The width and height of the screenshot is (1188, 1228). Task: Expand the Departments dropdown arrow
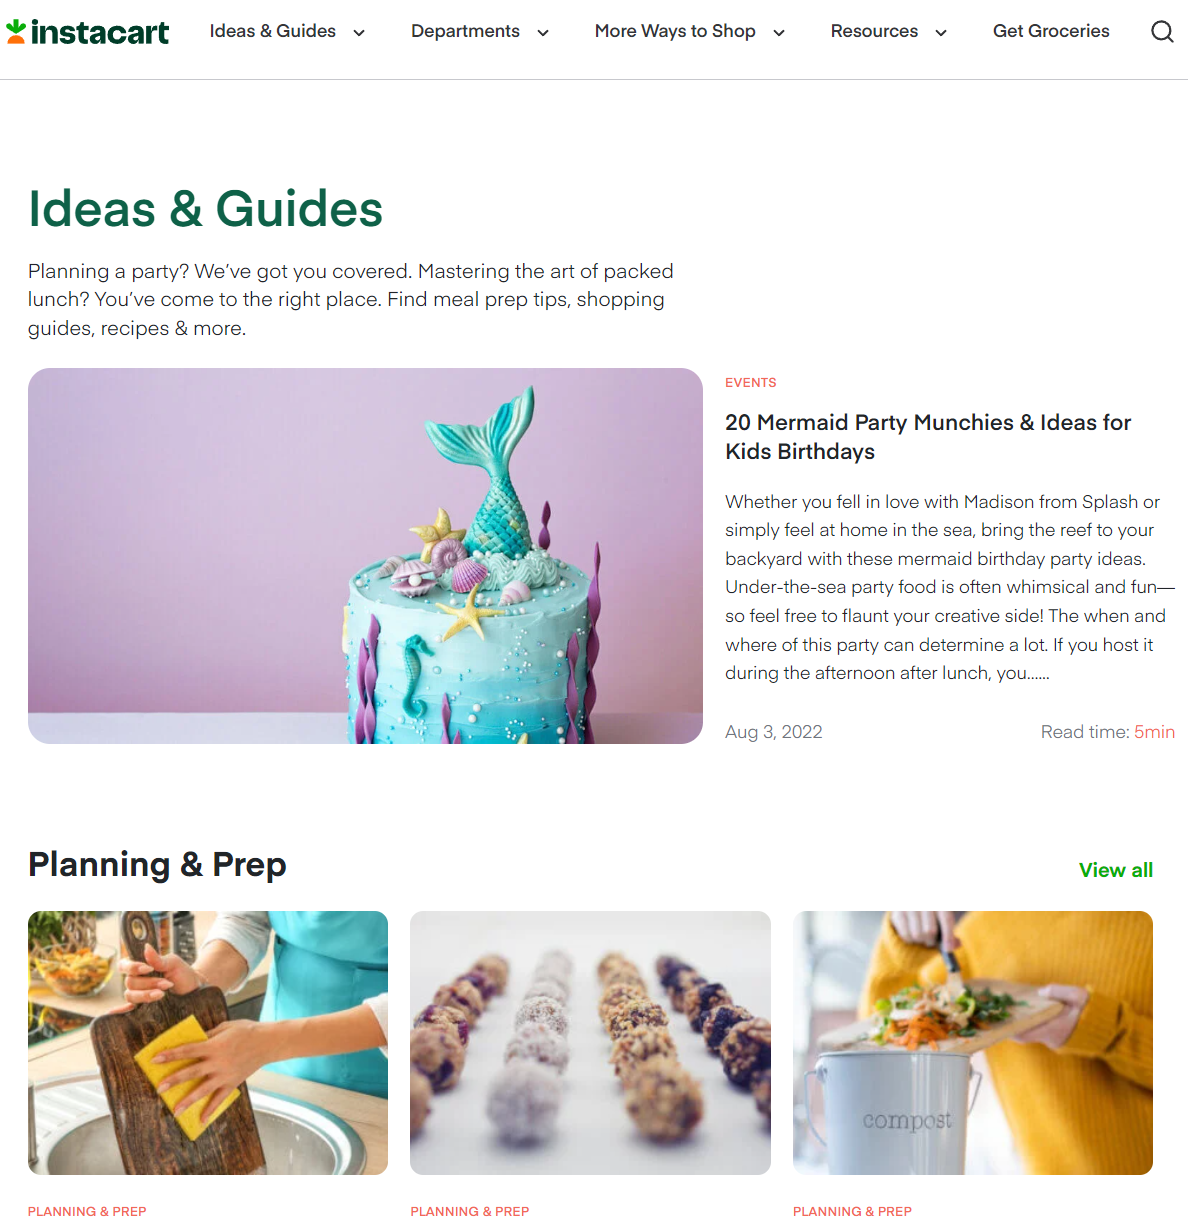coord(543,33)
